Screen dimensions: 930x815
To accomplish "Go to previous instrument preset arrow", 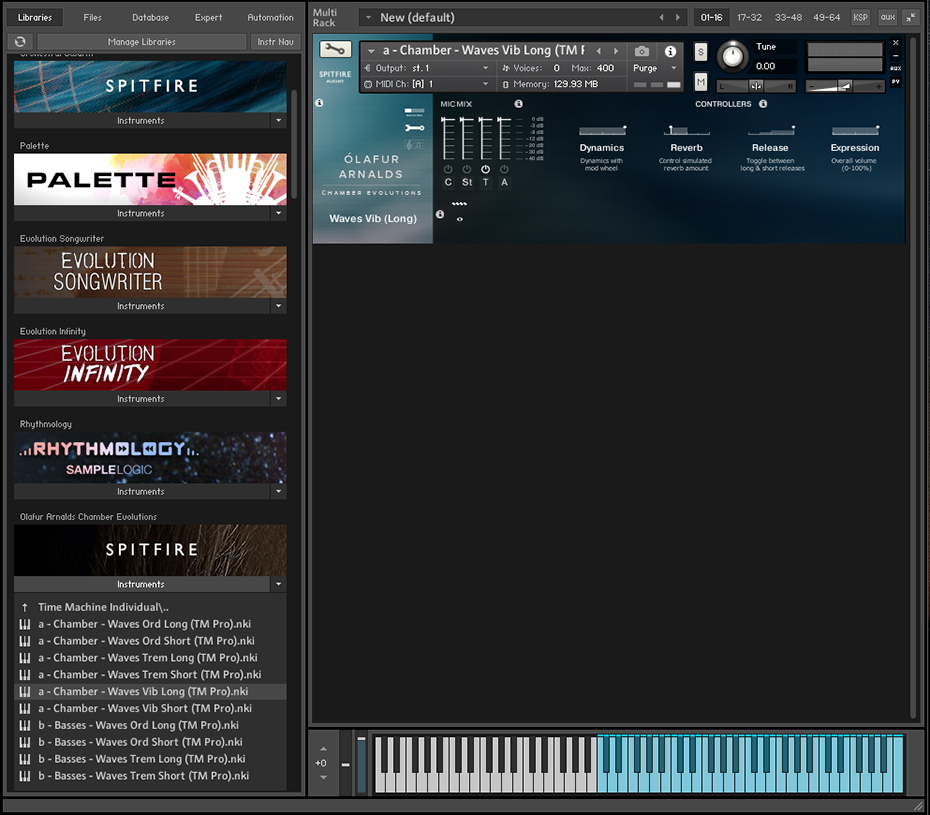I will 598,51.
